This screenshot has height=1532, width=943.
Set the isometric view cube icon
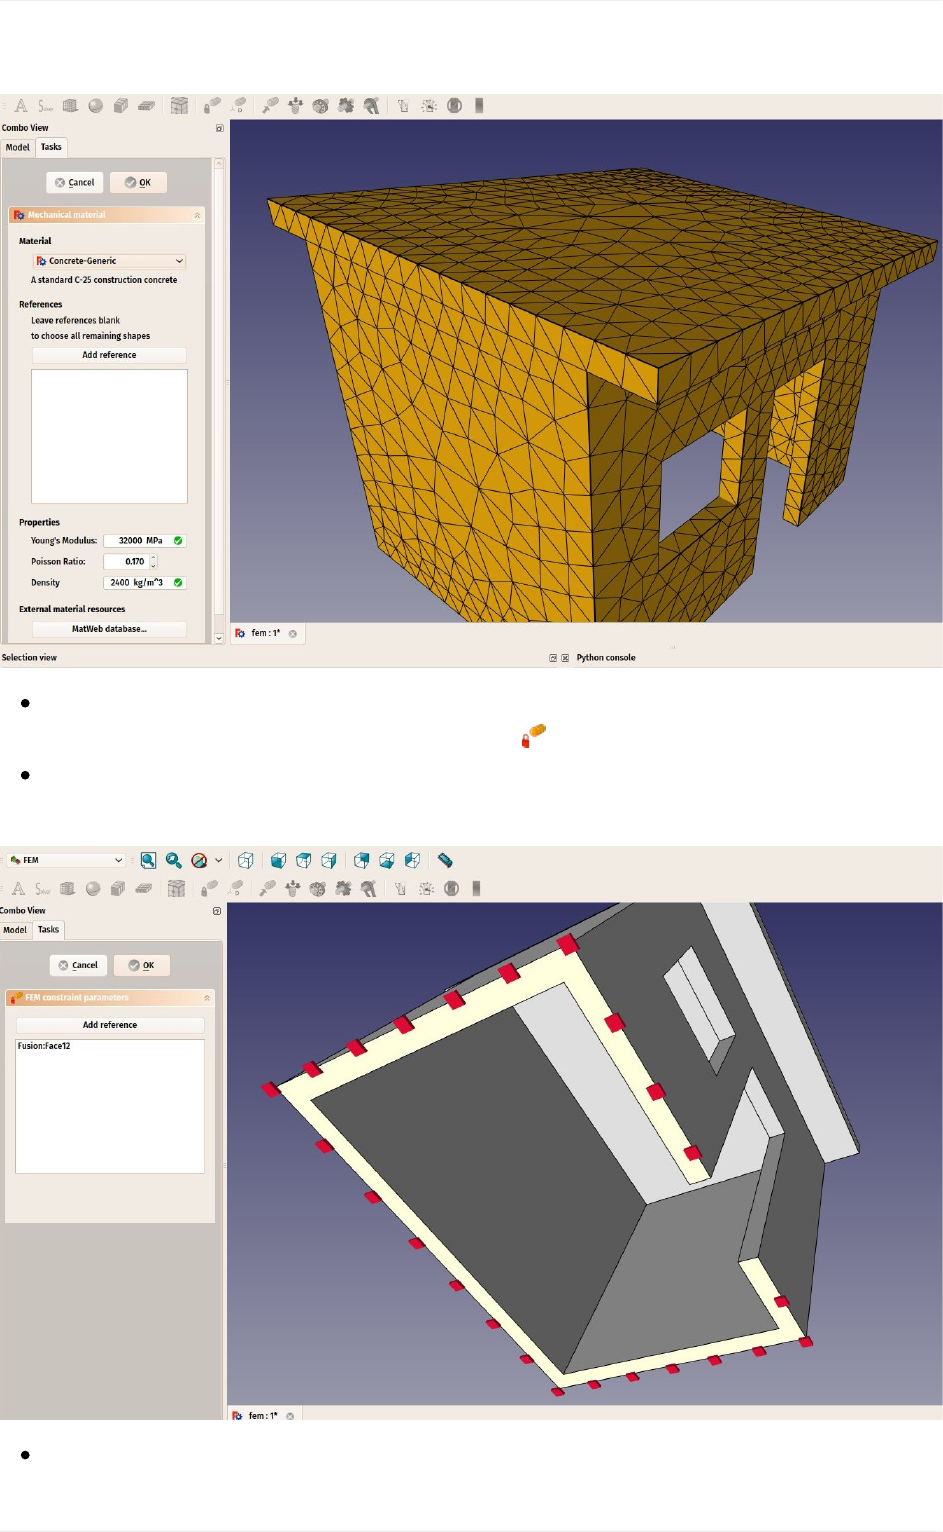[x=246, y=860]
